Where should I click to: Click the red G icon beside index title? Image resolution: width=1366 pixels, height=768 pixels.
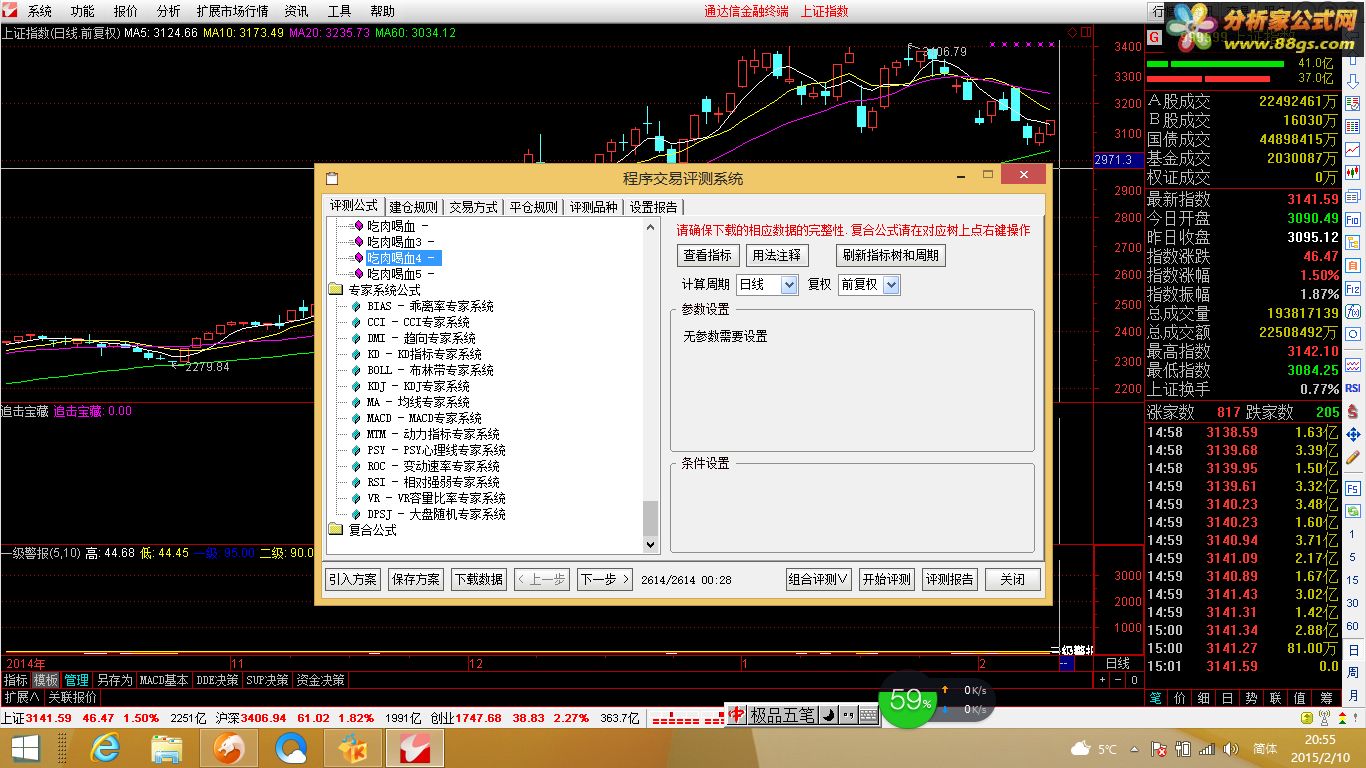tap(1154, 37)
